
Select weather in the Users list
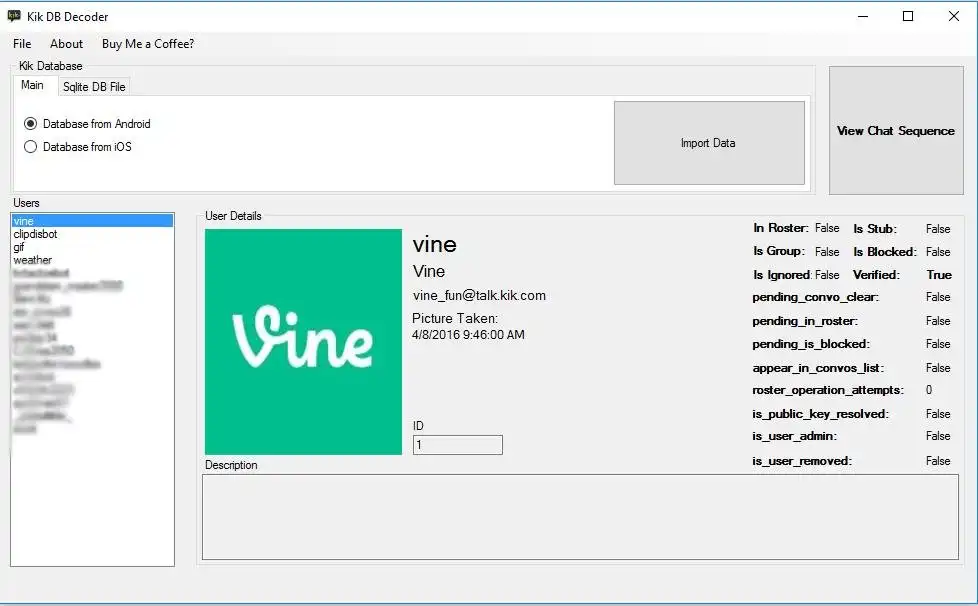(x=92, y=260)
